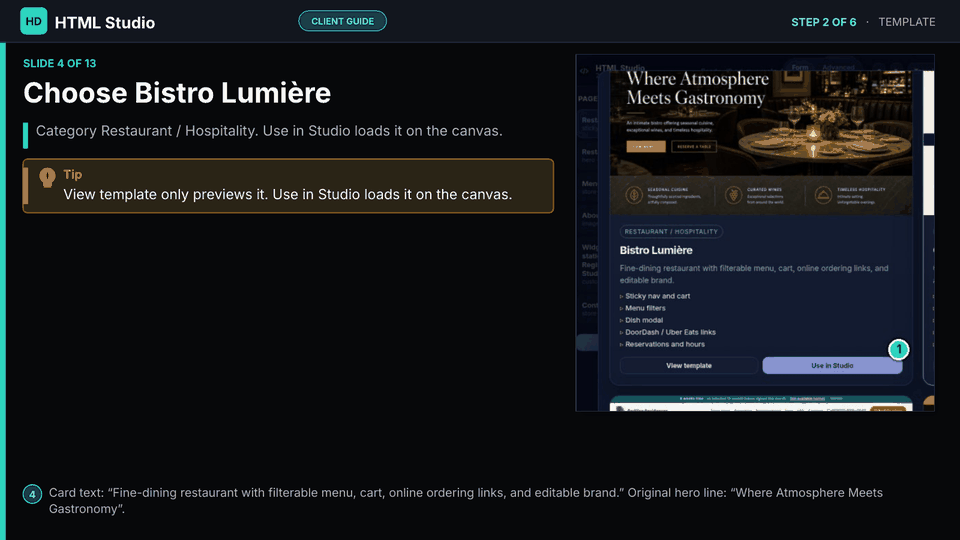Image resolution: width=960 pixels, height=540 pixels.
Task: Click the 'Menu filters' feature line
Action: [645, 308]
